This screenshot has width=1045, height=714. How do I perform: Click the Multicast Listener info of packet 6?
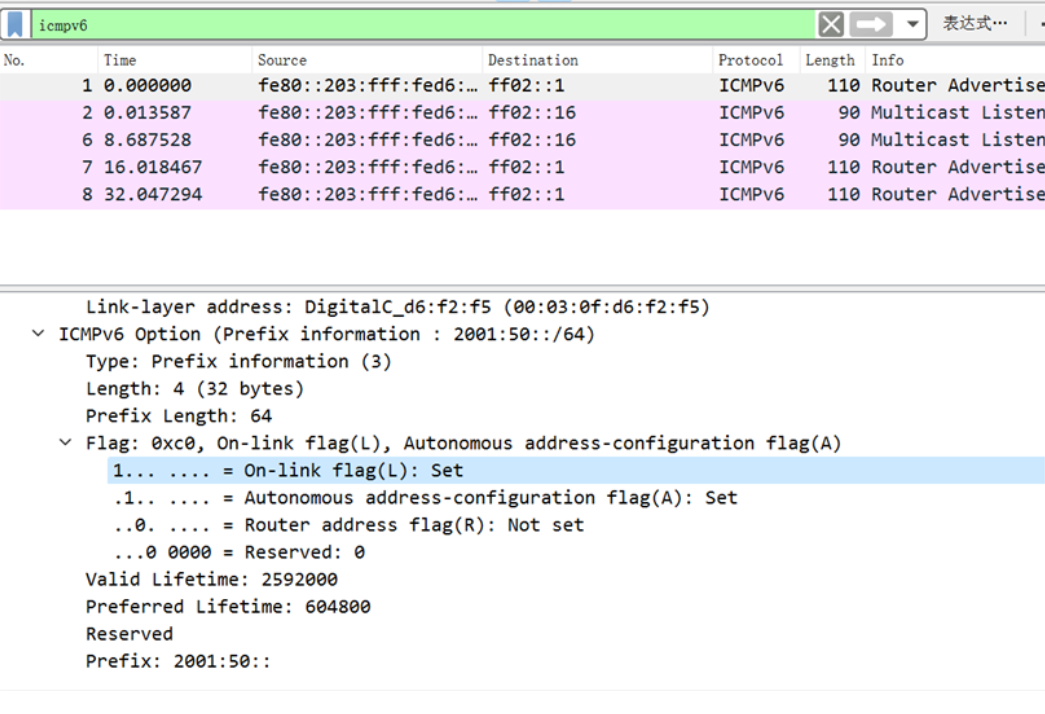958,140
